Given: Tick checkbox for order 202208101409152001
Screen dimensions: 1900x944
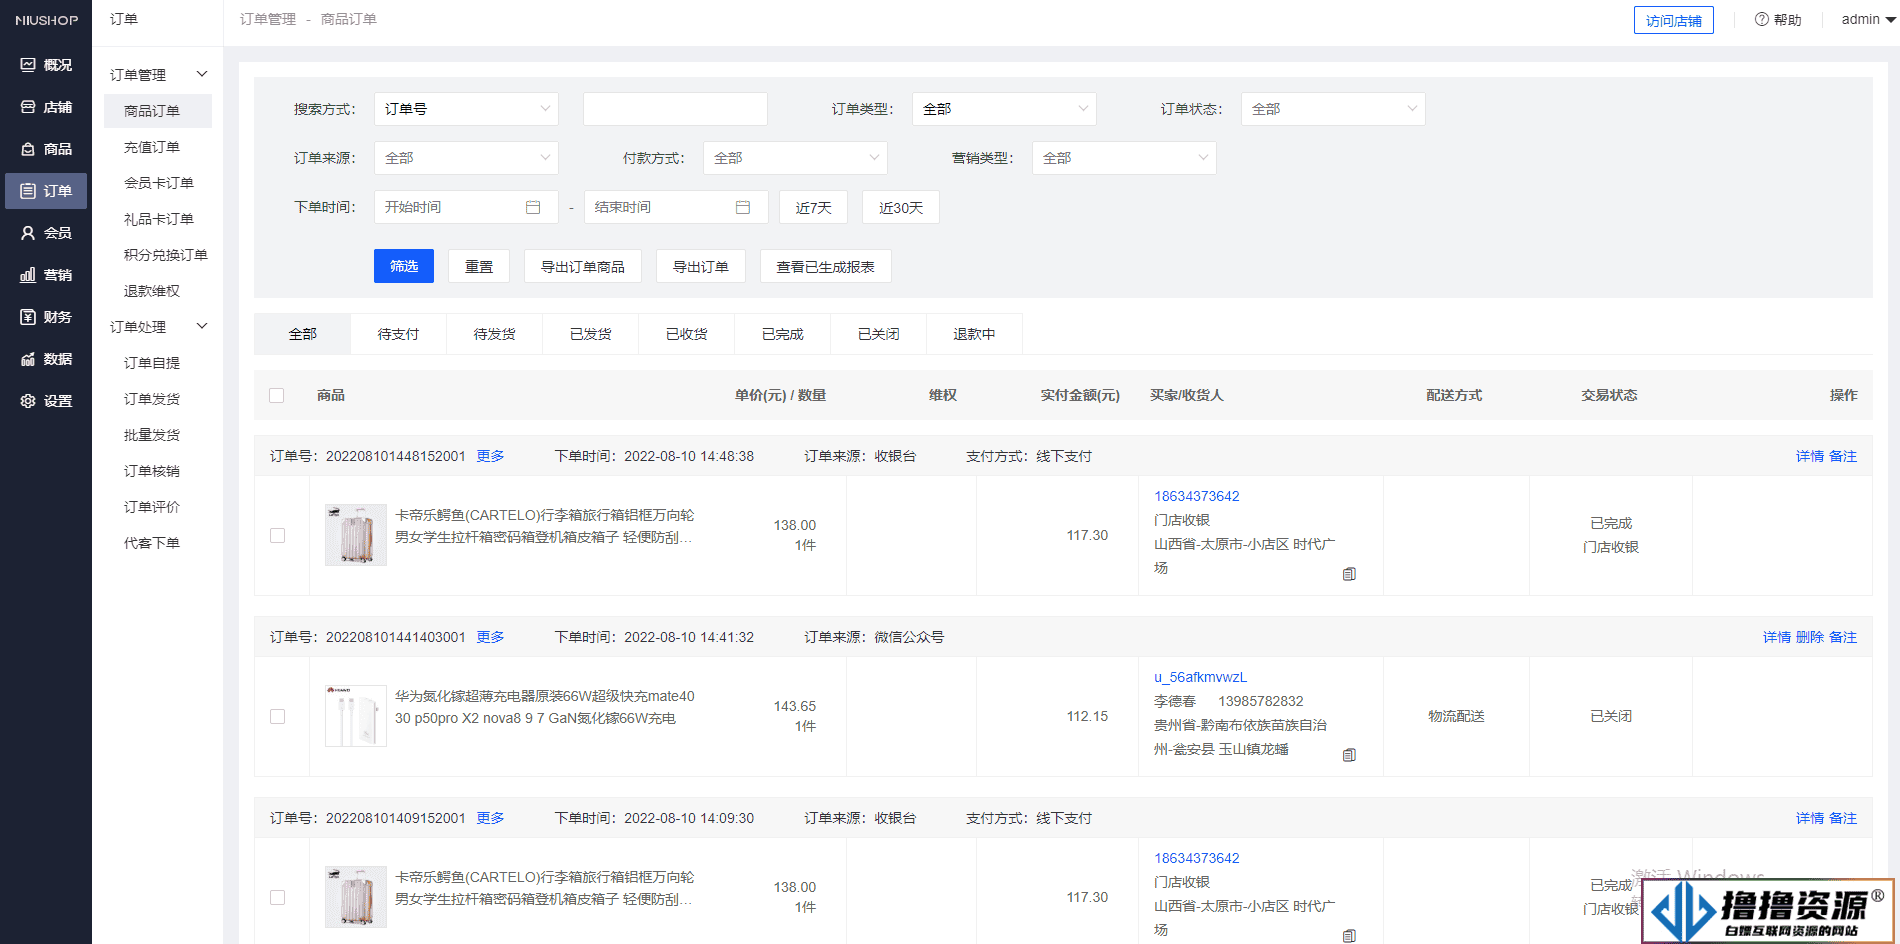Looking at the screenshot, I should 278,898.
